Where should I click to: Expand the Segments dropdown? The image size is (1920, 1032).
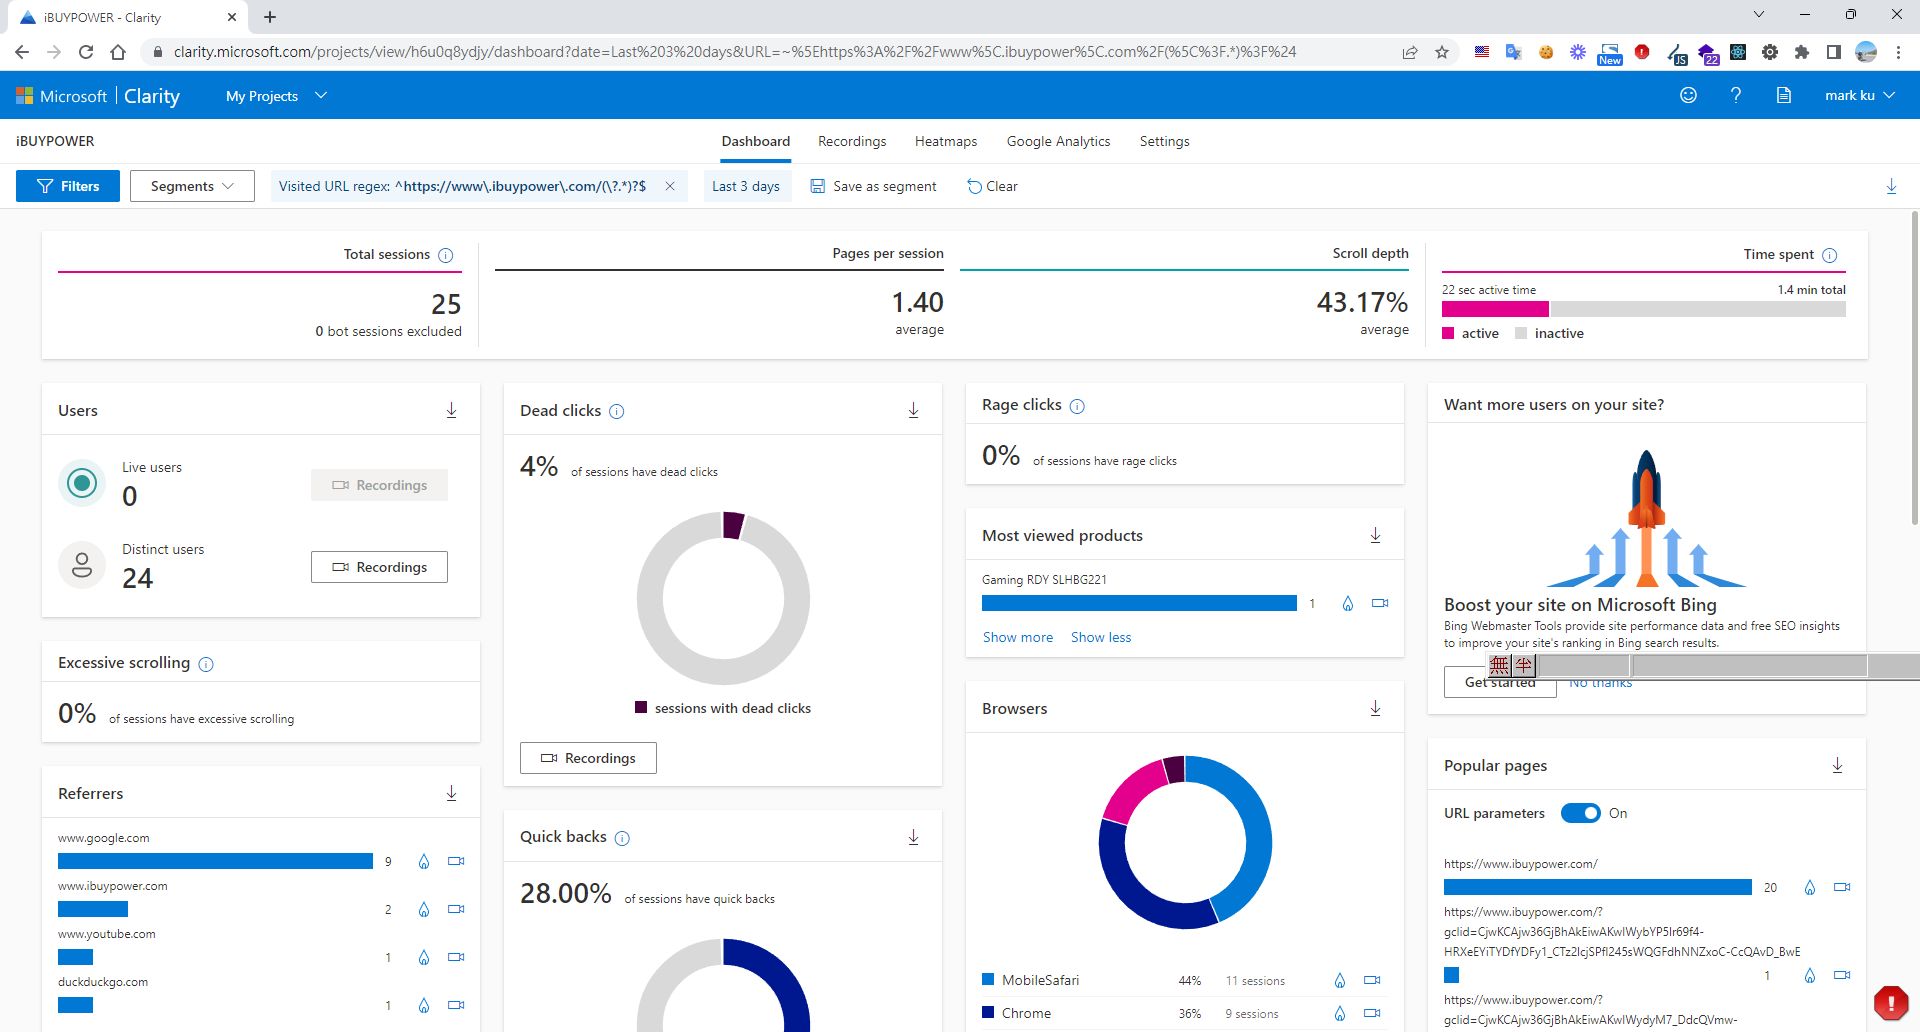coord(192,186)
